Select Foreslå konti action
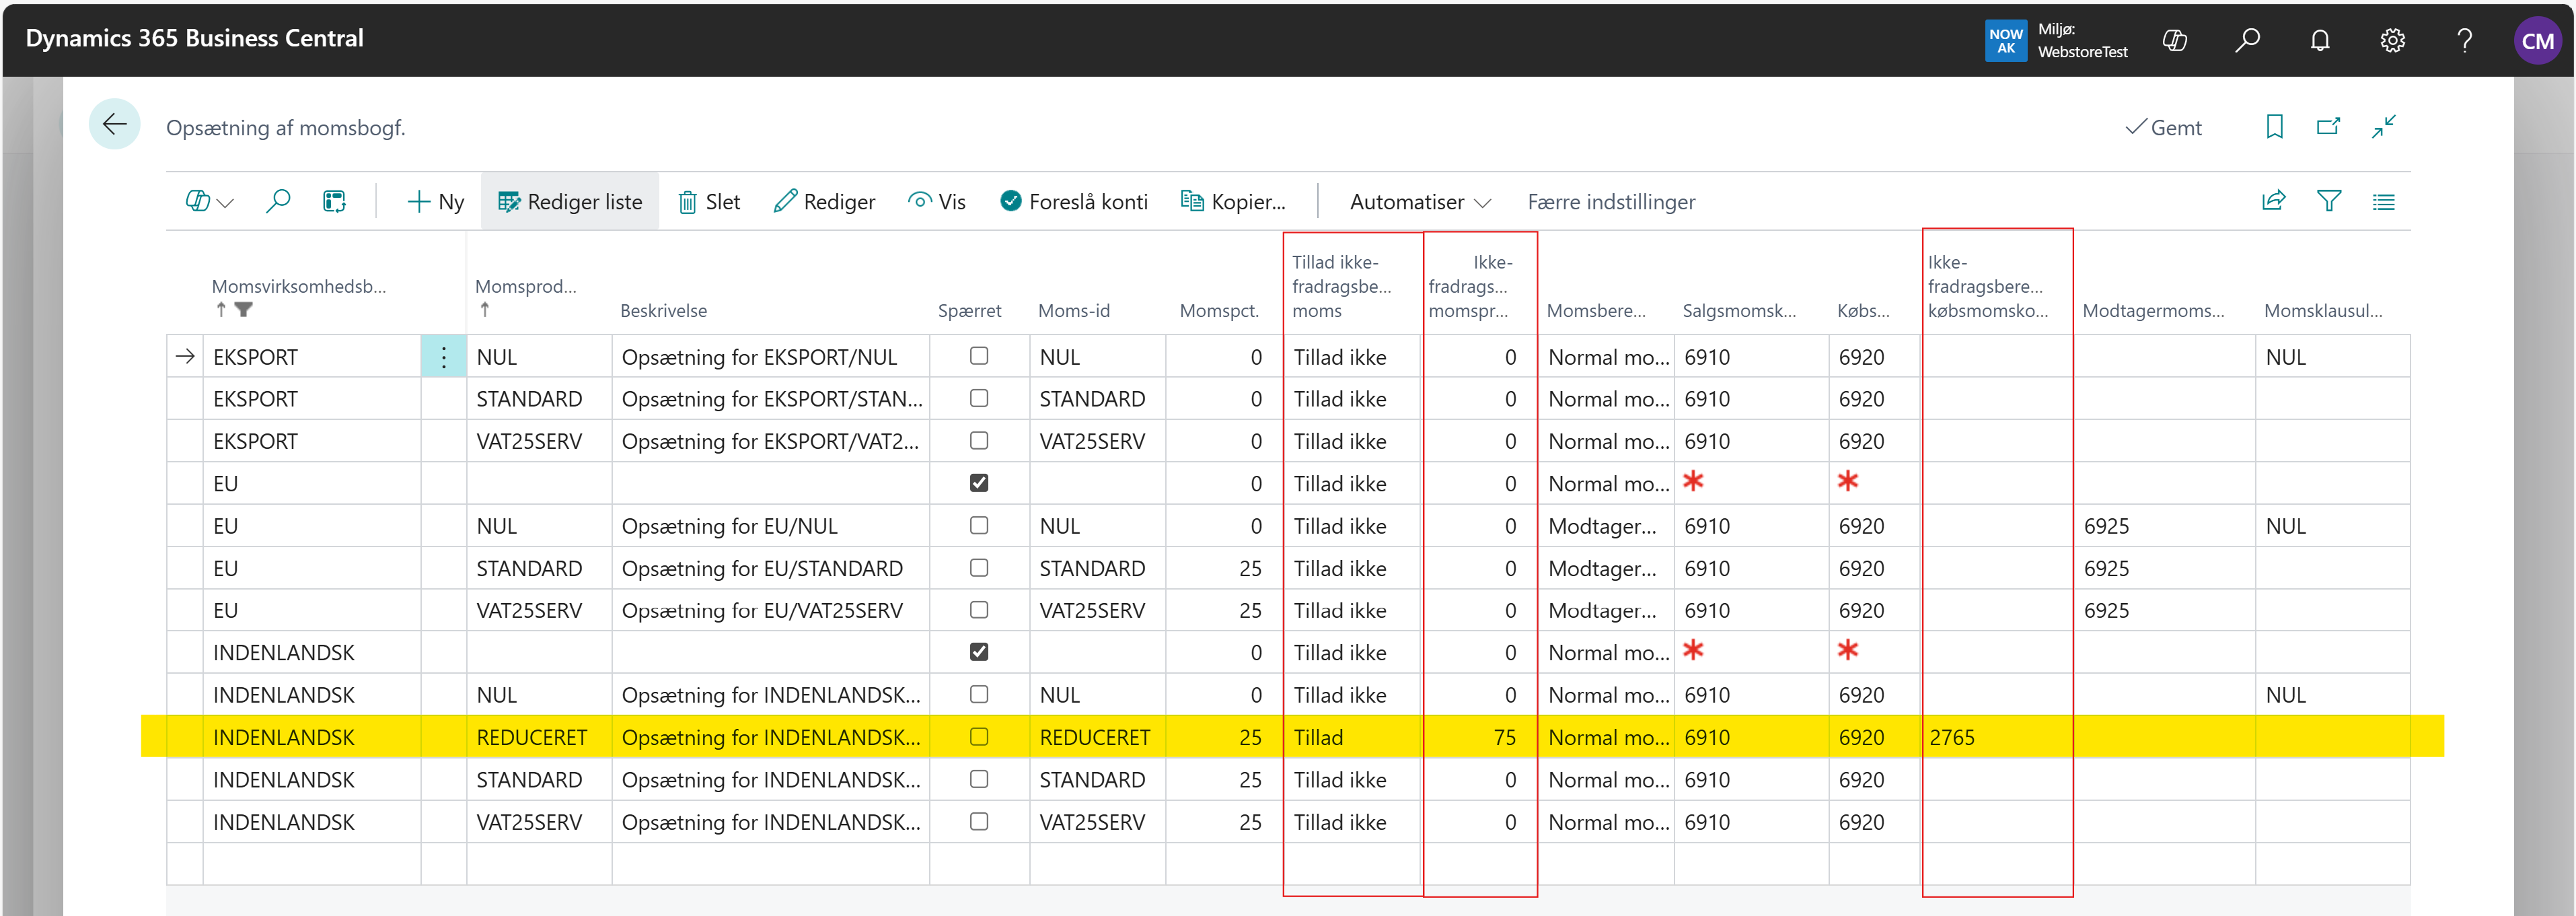The width and height of the screenshot is (2576, 916). coord(1073,202)
